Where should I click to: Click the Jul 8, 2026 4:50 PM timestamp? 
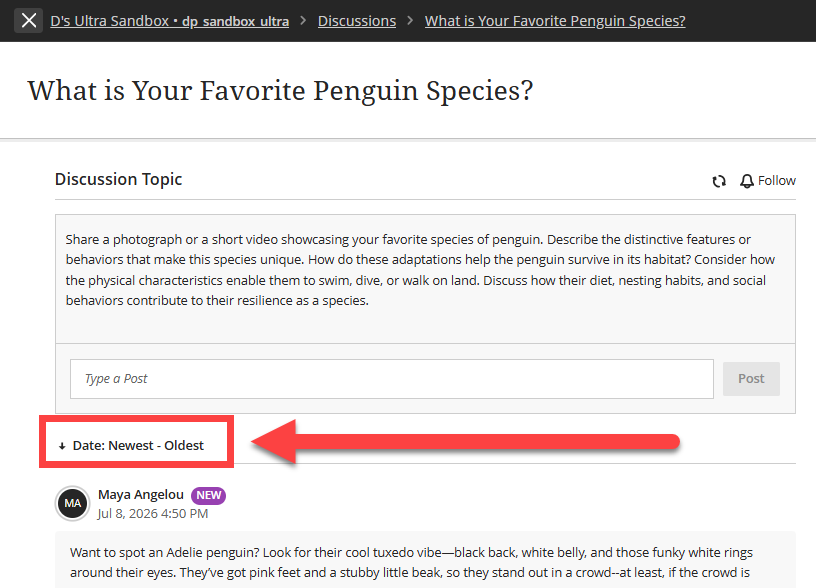153,514
